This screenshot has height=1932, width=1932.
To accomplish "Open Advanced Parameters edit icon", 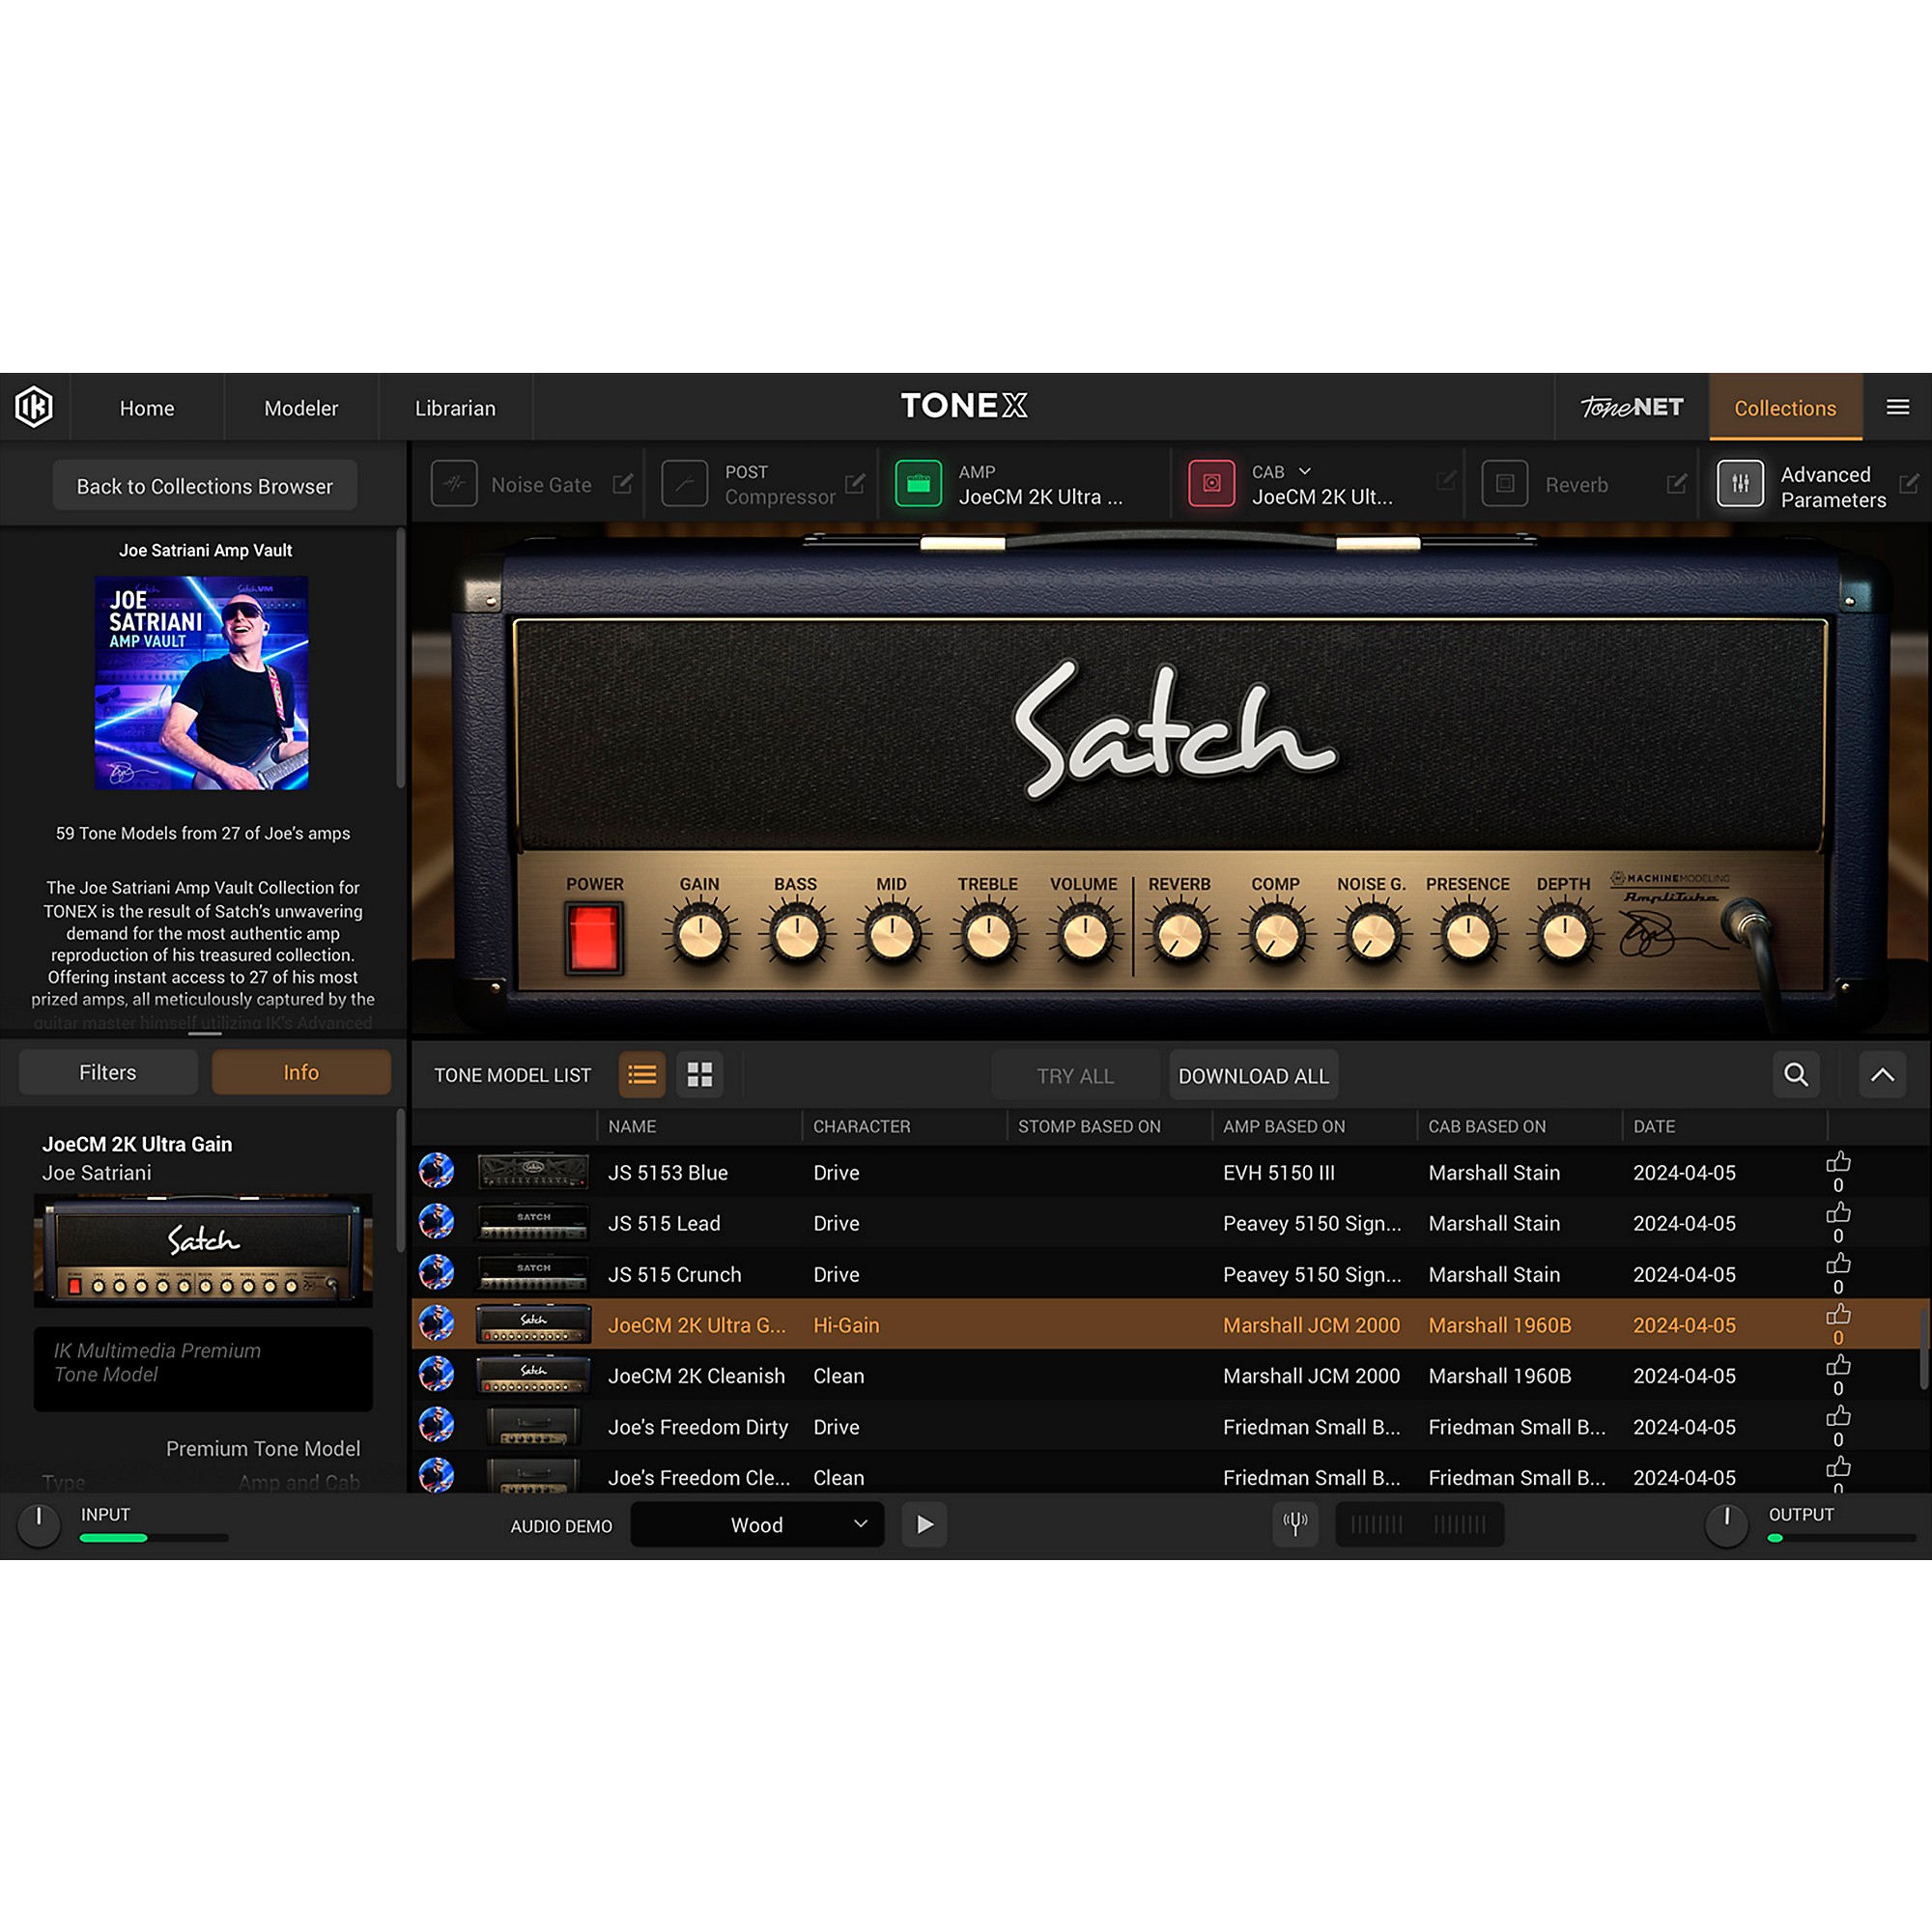I will tap(1909, 484).
